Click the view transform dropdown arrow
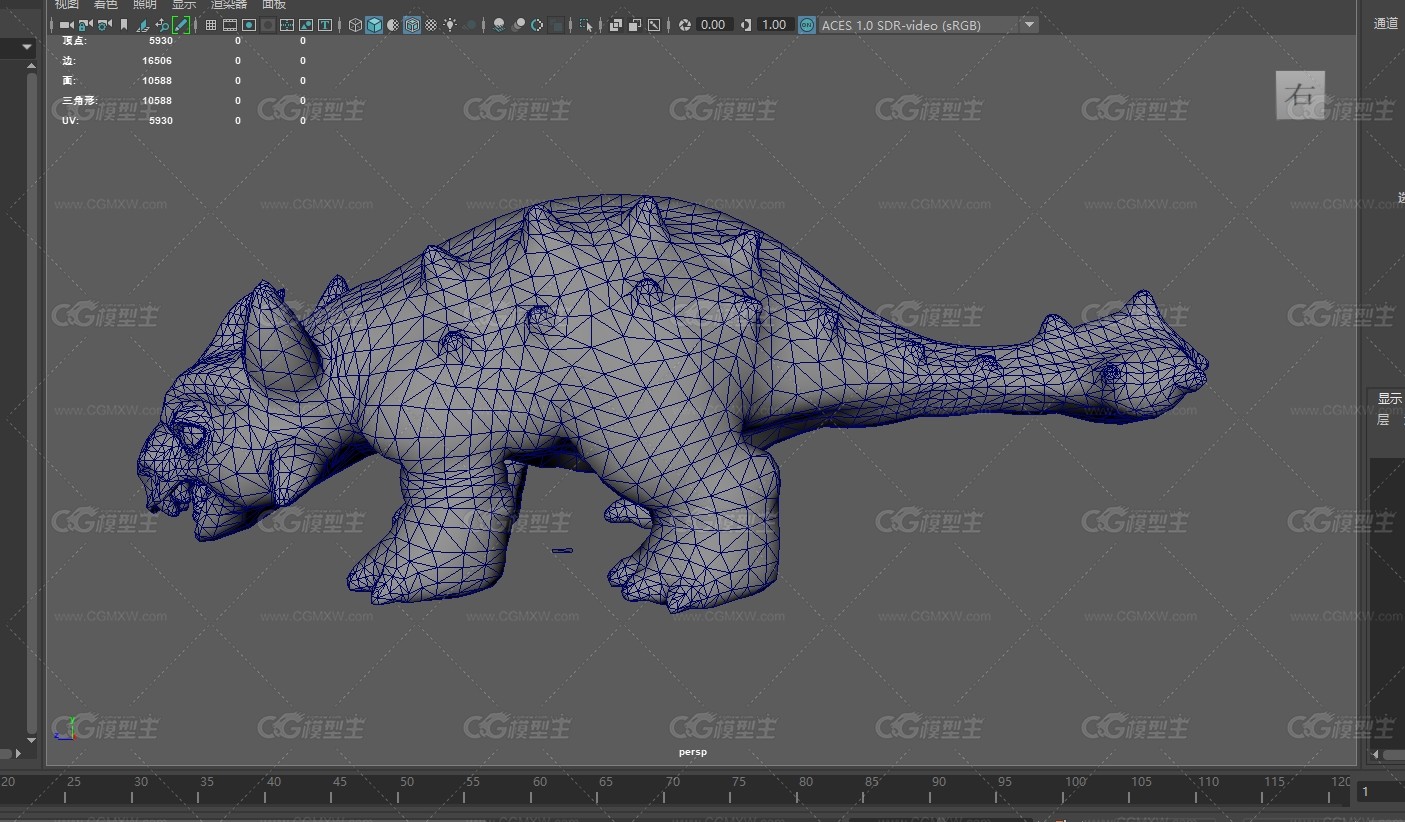The width and height of the screenshot is (1405, 822). [1029, 25]
